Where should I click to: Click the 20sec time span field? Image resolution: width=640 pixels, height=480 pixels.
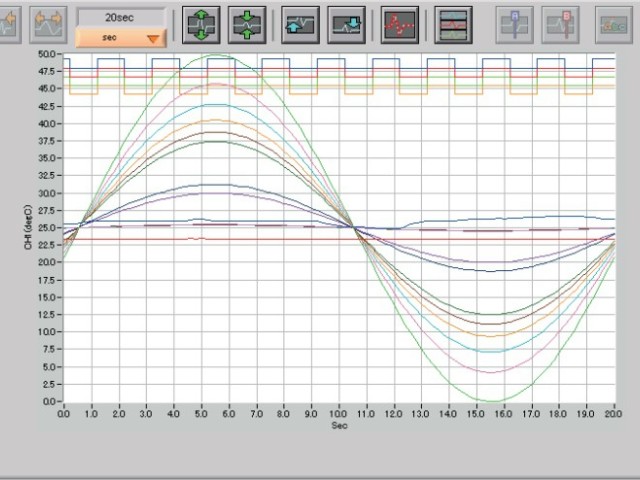click(x=121, y=17)
